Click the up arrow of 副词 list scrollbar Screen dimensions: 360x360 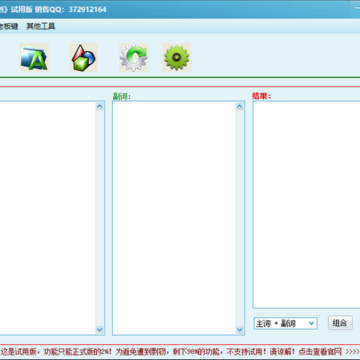240,107
